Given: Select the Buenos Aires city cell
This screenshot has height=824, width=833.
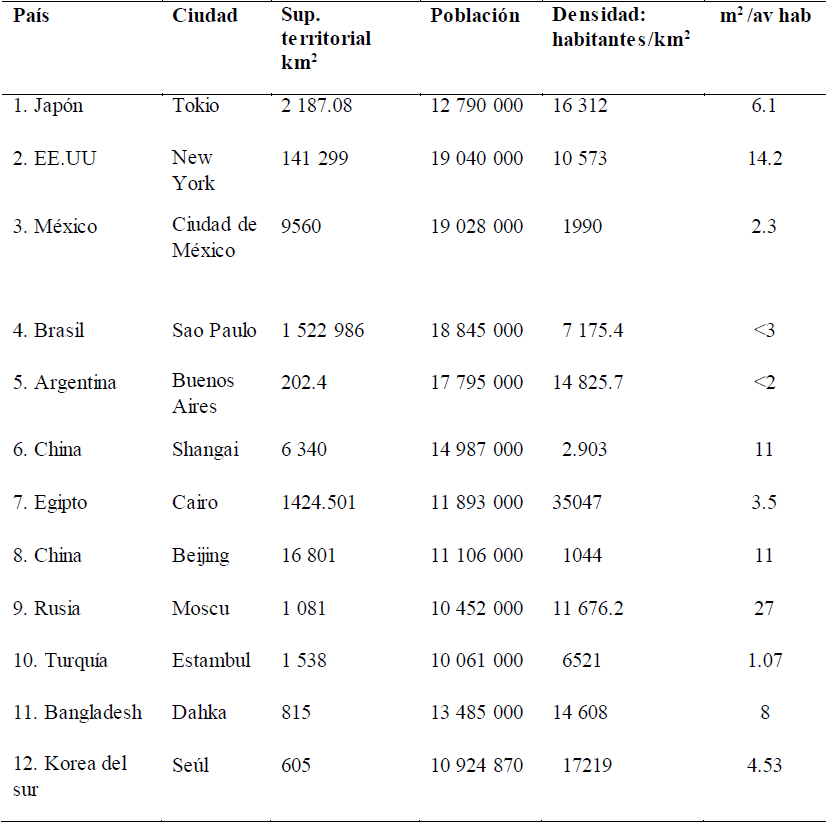Looking at the screenshot, I should click(x=203, y=394).
